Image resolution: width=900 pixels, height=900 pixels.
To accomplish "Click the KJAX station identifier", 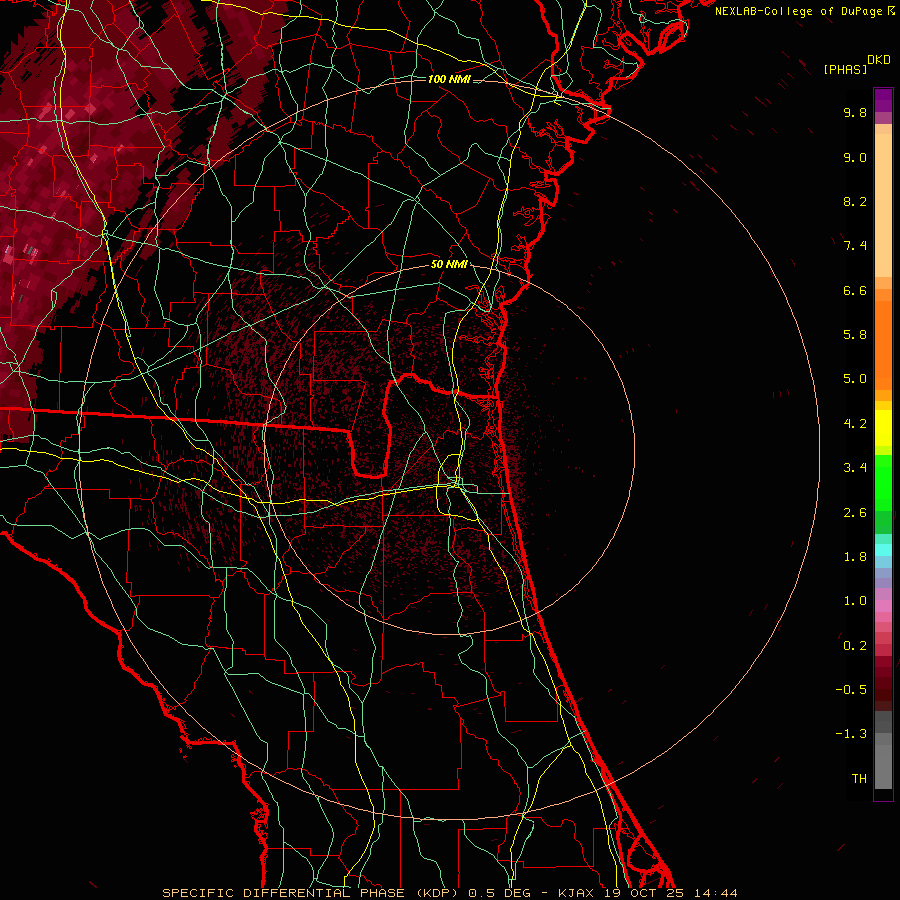I will (x=577, y=893).
